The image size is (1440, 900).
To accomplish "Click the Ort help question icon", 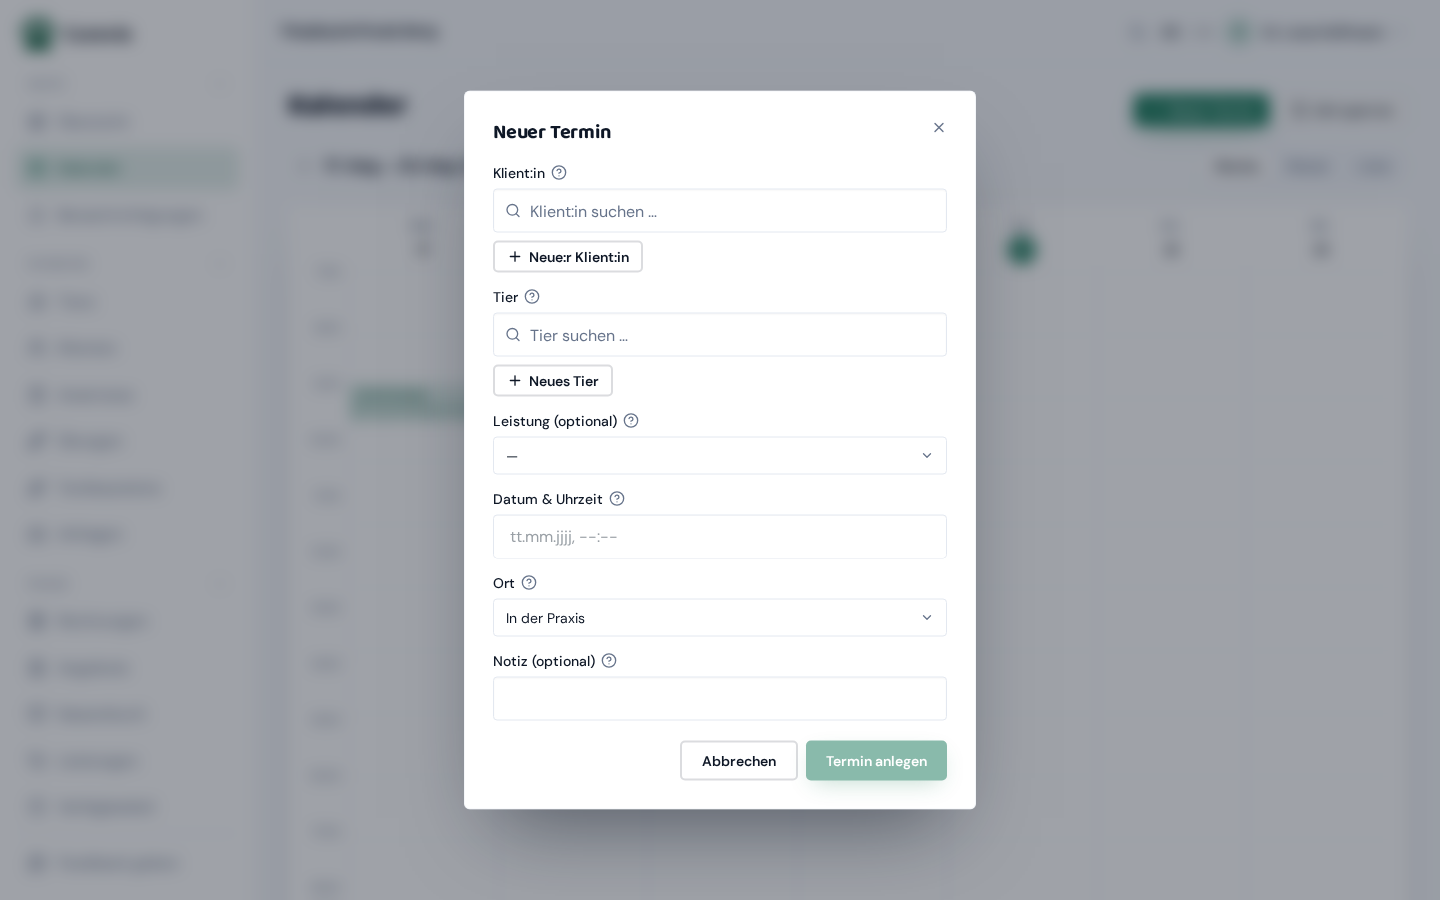I will click(529, 583).
